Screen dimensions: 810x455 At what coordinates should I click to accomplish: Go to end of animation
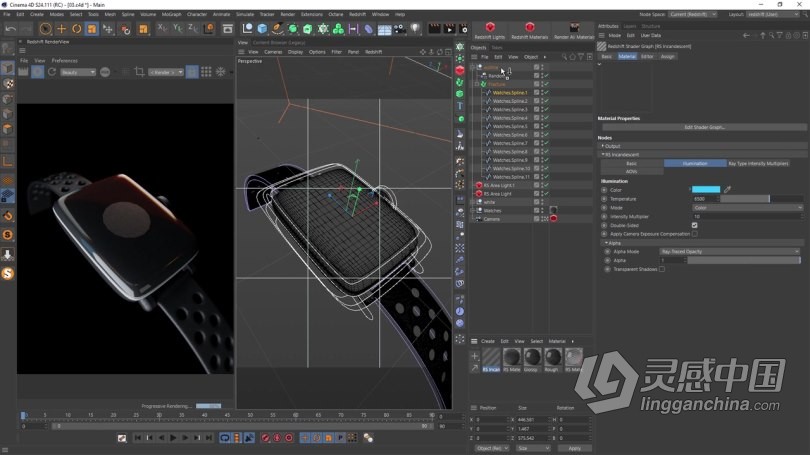(209, 438)
